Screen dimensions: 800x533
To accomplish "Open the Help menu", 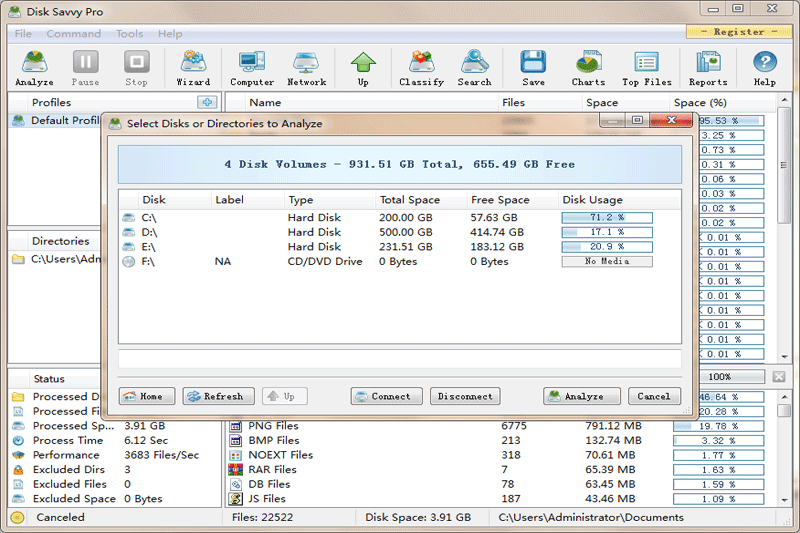I will tap(170, 34).
